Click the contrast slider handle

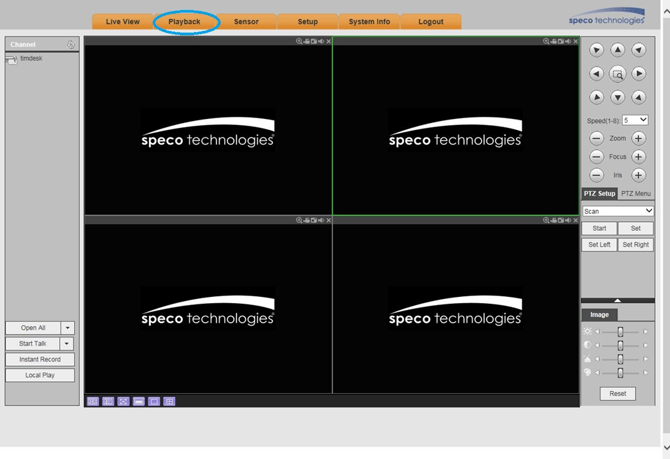(x=620, y=345)
